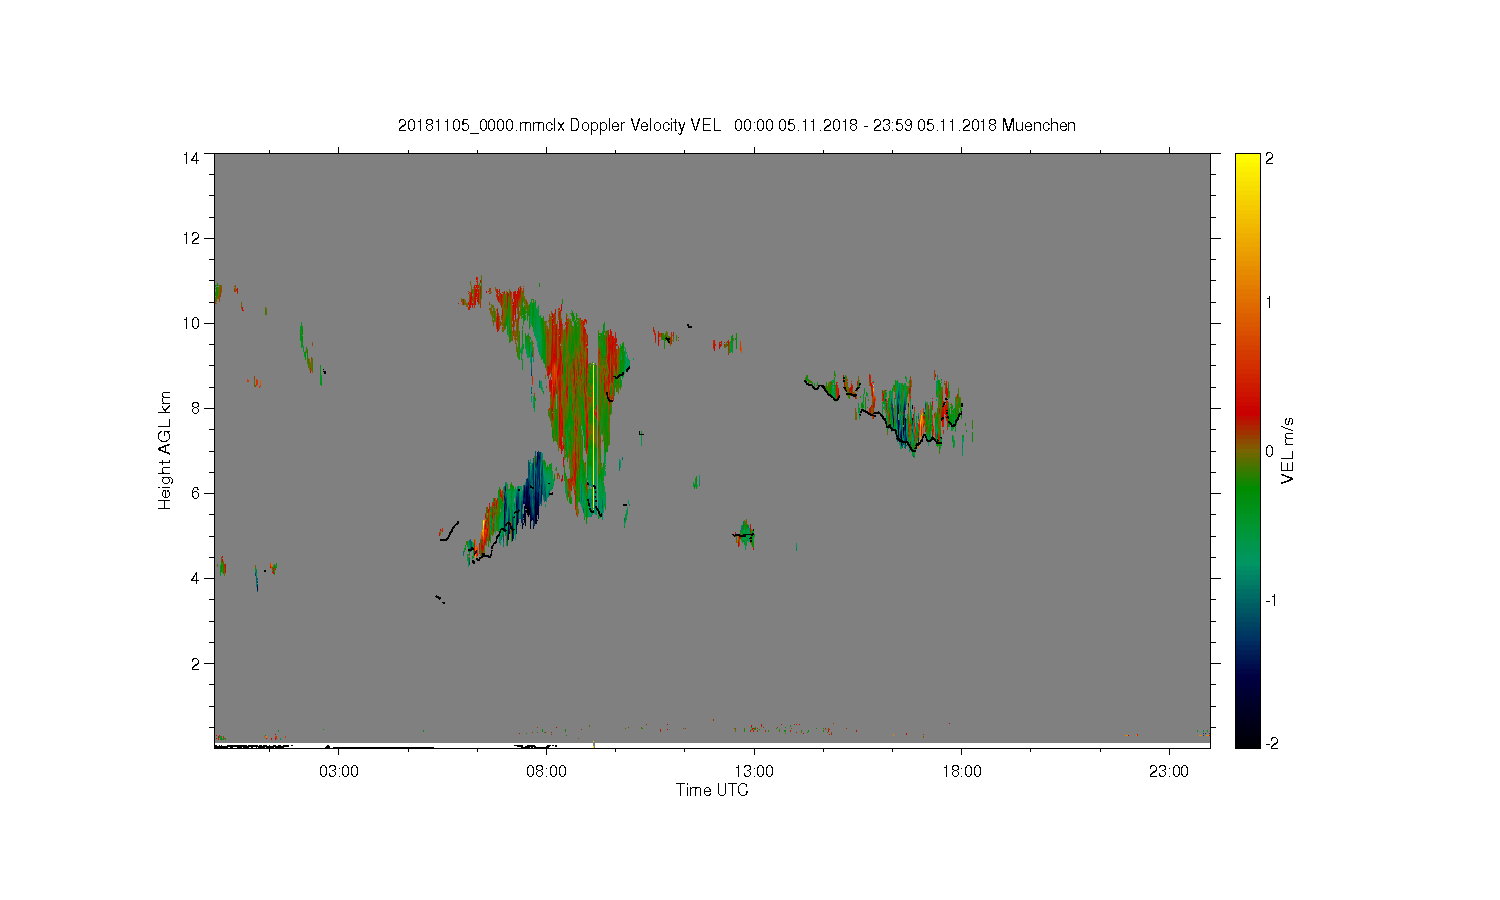Click the 18:00 time tick label
The width and height of the screenshot is (1500, 900).
962,772
